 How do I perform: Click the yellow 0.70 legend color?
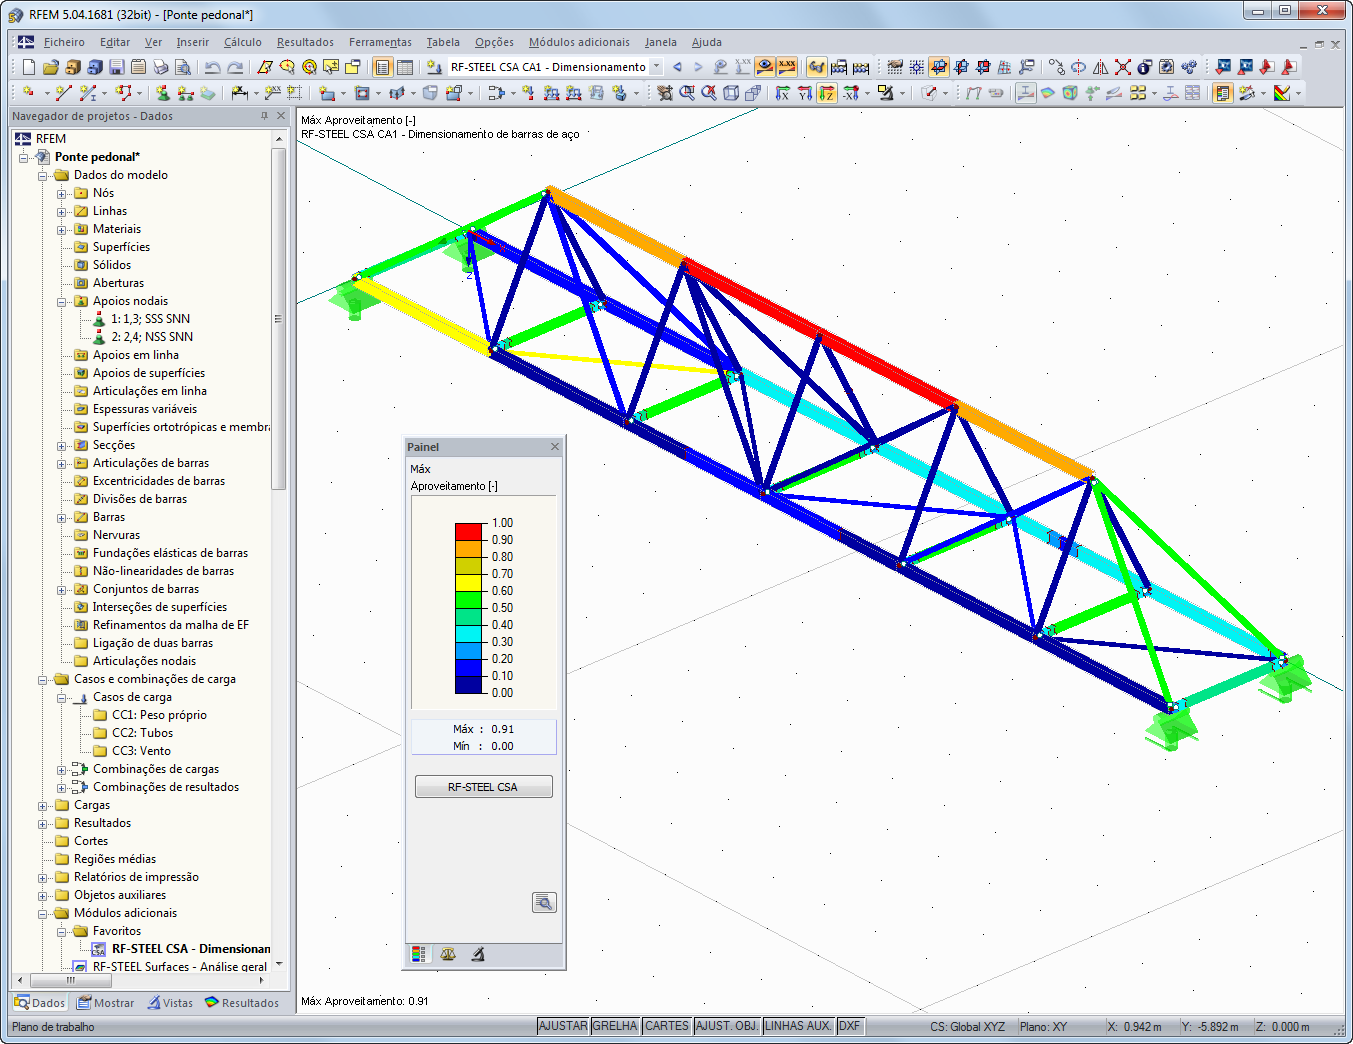tap(470, 582)
